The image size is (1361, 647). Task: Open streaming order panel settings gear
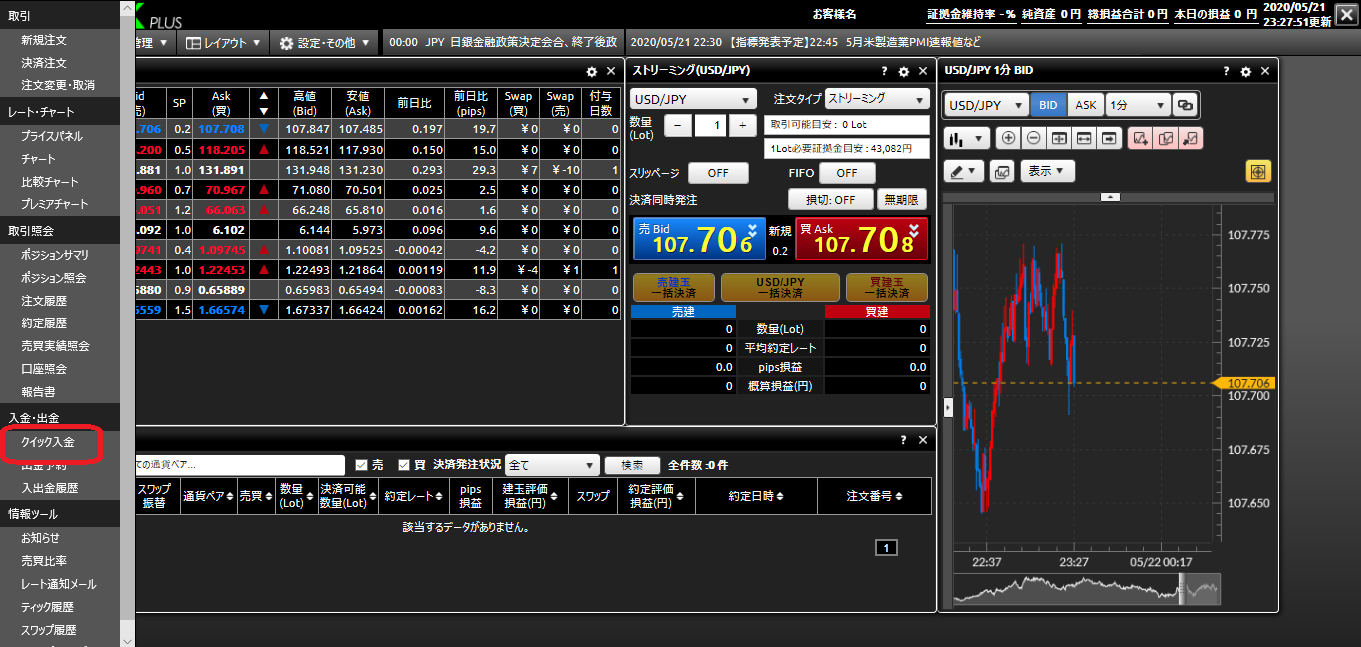[904, 72]
